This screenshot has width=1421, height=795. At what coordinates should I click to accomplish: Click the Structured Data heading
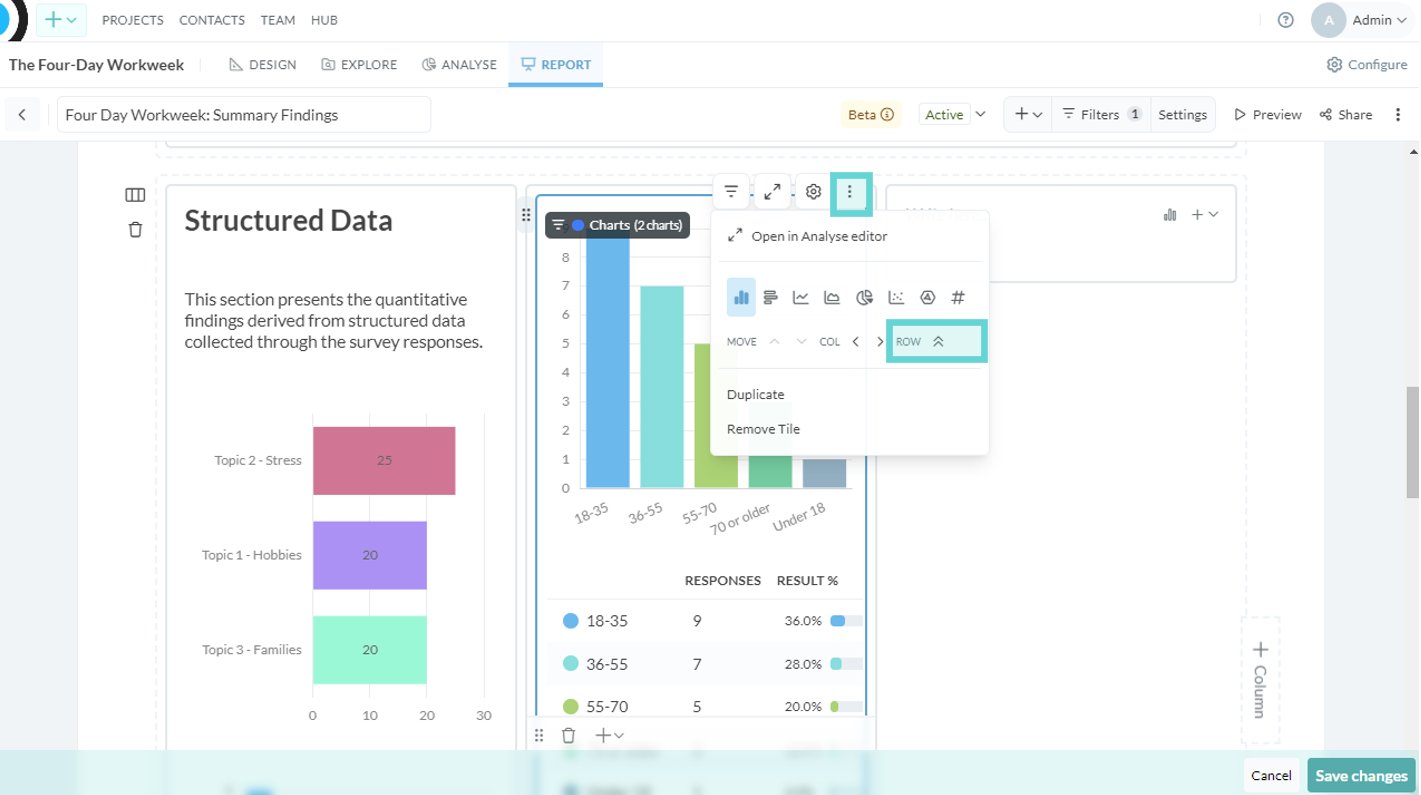click(288, 221)
